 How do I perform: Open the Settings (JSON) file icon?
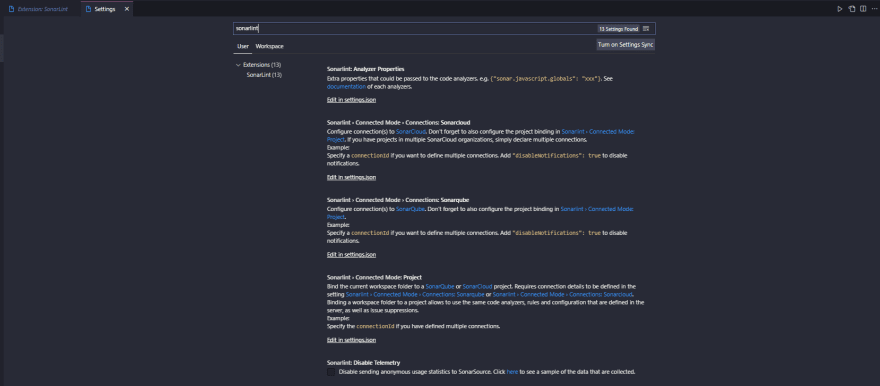coord(851,9)
